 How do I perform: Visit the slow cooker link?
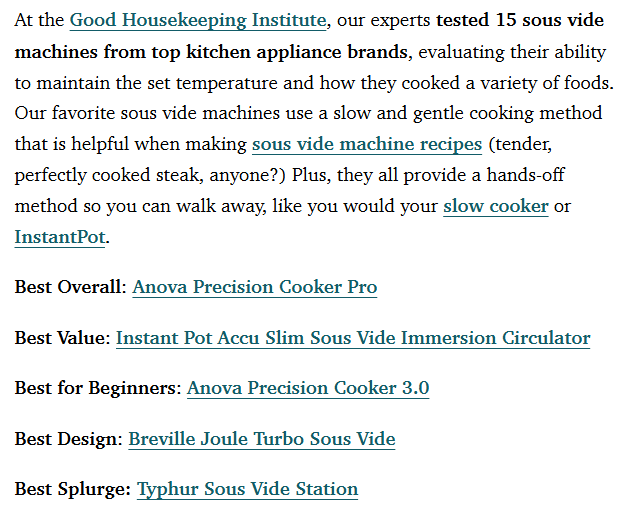(x=495, y=206)
